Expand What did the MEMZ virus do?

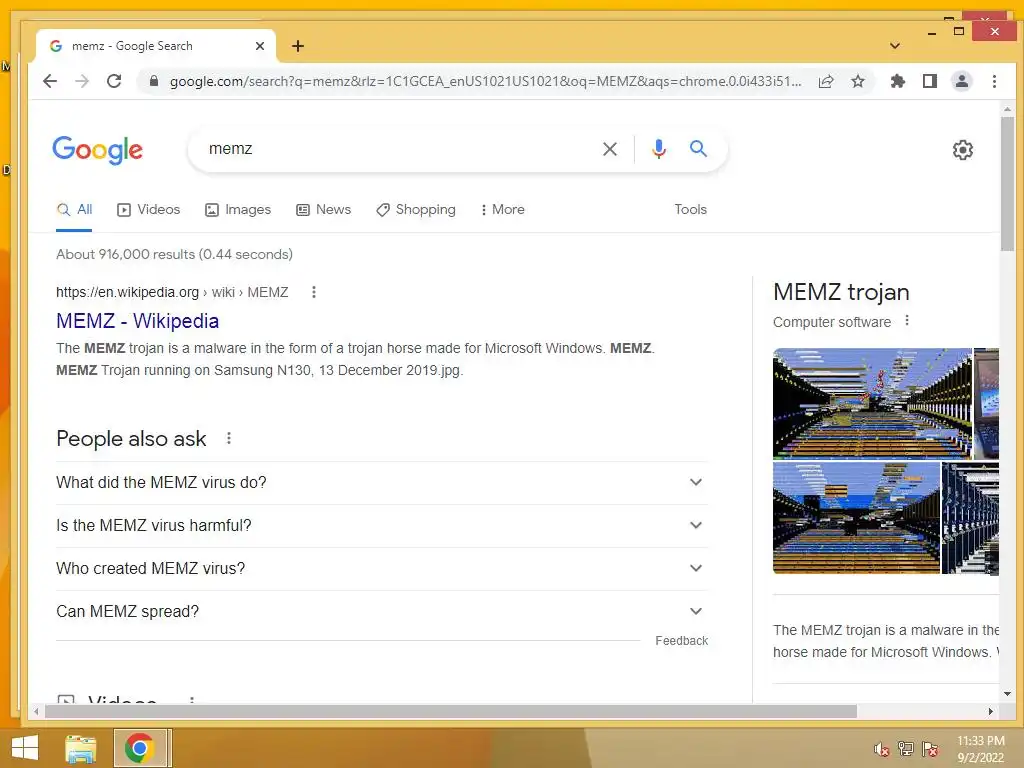[381, 483]
